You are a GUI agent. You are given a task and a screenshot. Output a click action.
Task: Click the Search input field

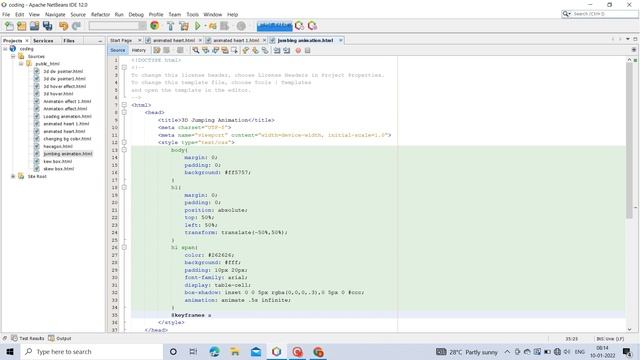pos(604,14)
